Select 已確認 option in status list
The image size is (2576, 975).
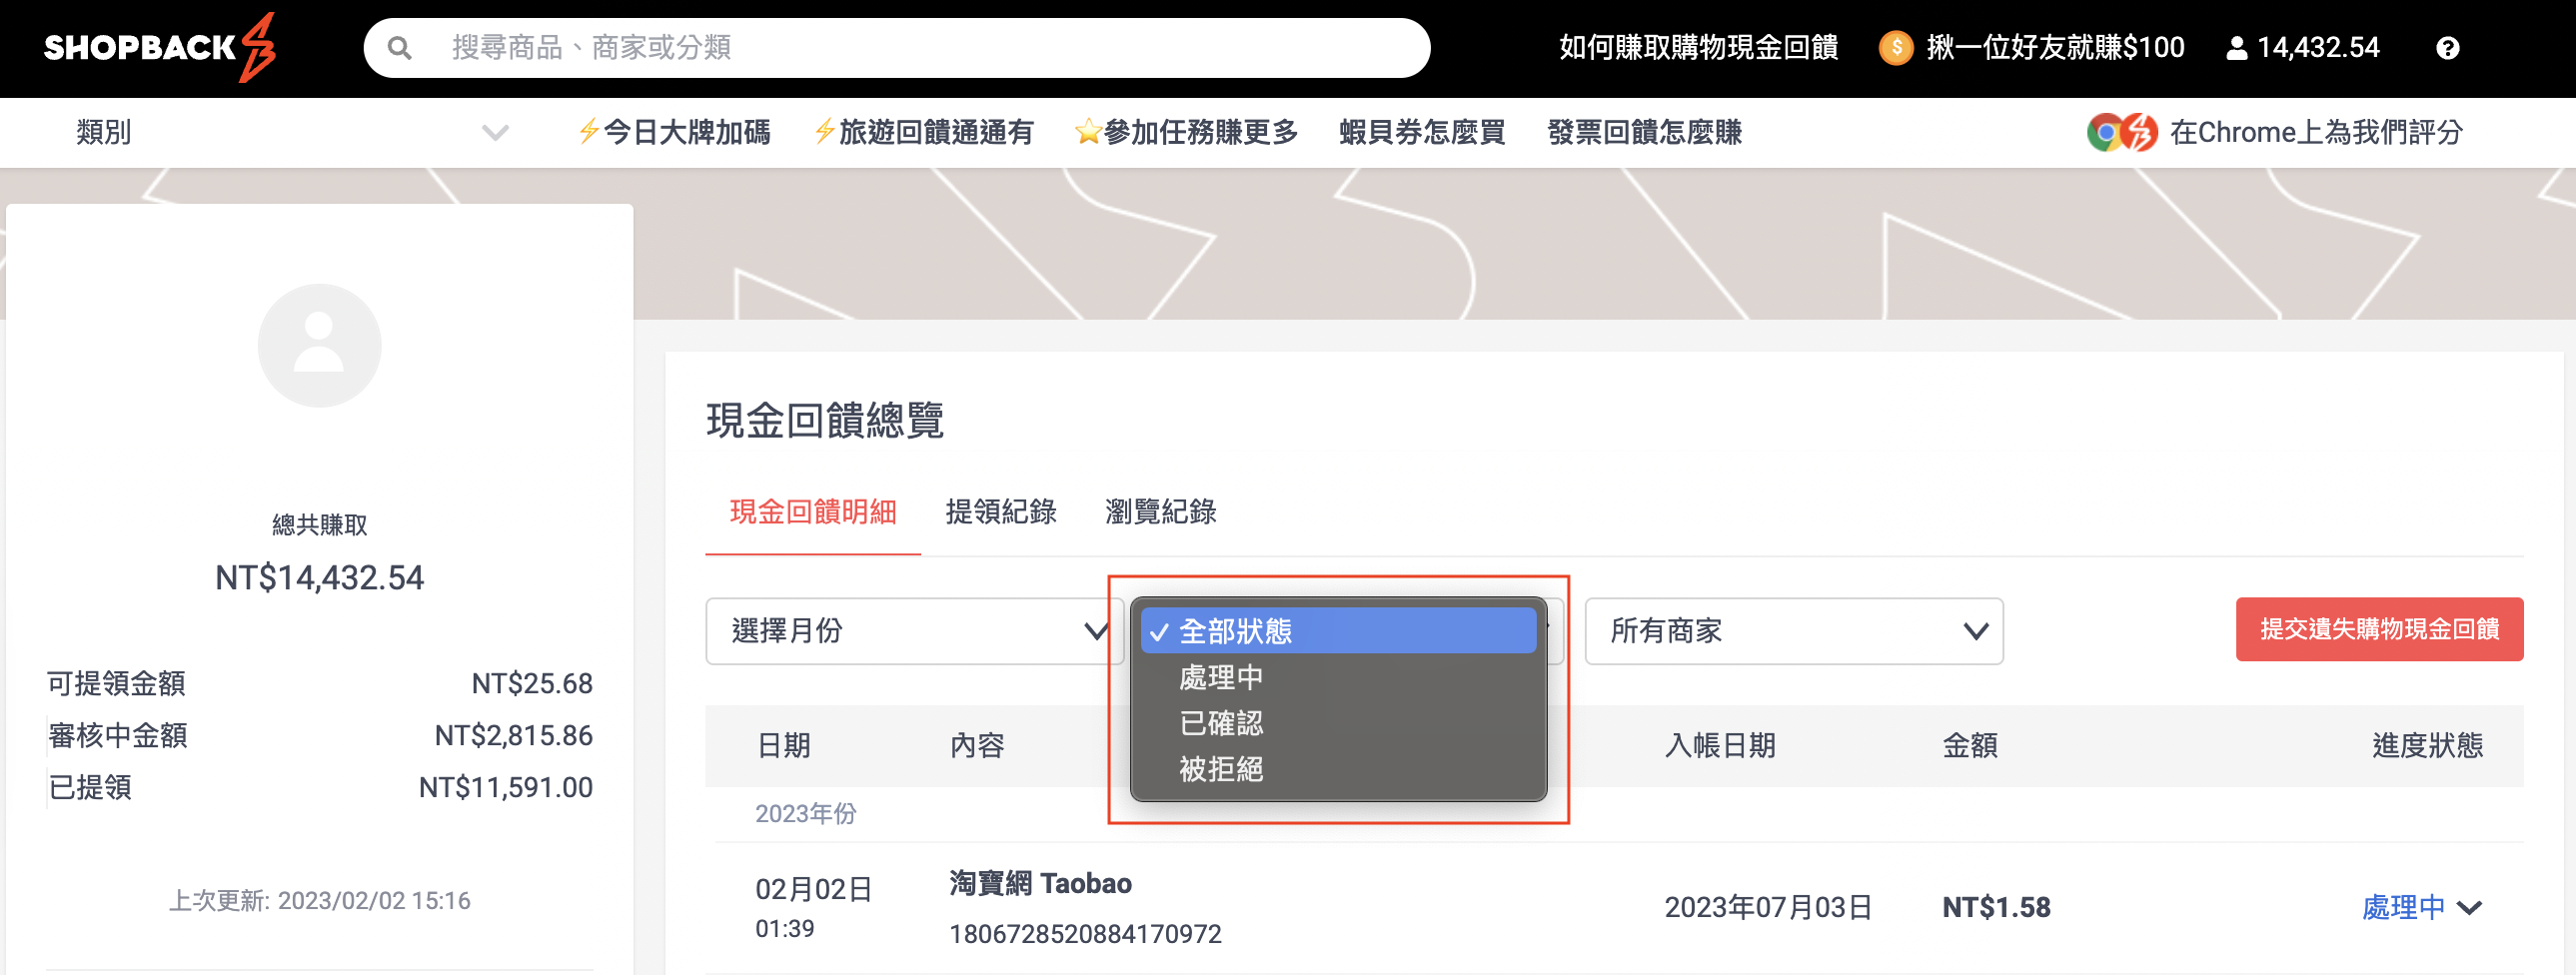[x=1338, y=723]
